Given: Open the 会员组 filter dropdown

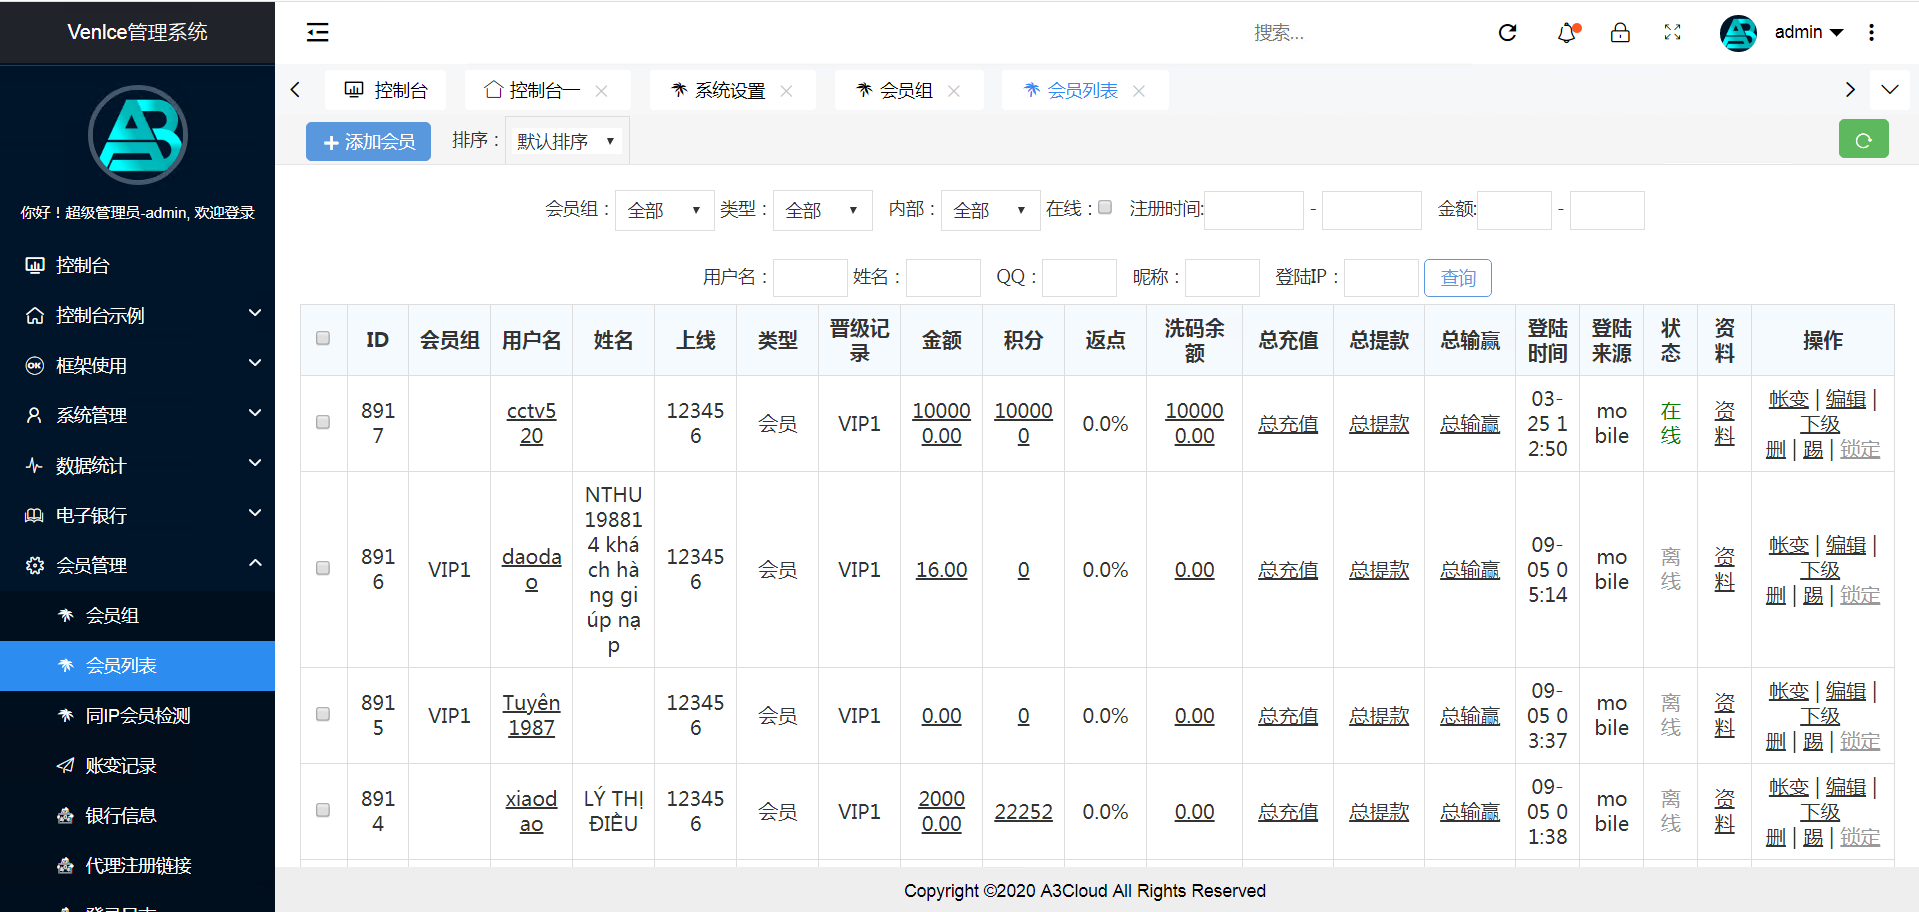Looking at the screenshot, I should [664, 210].
